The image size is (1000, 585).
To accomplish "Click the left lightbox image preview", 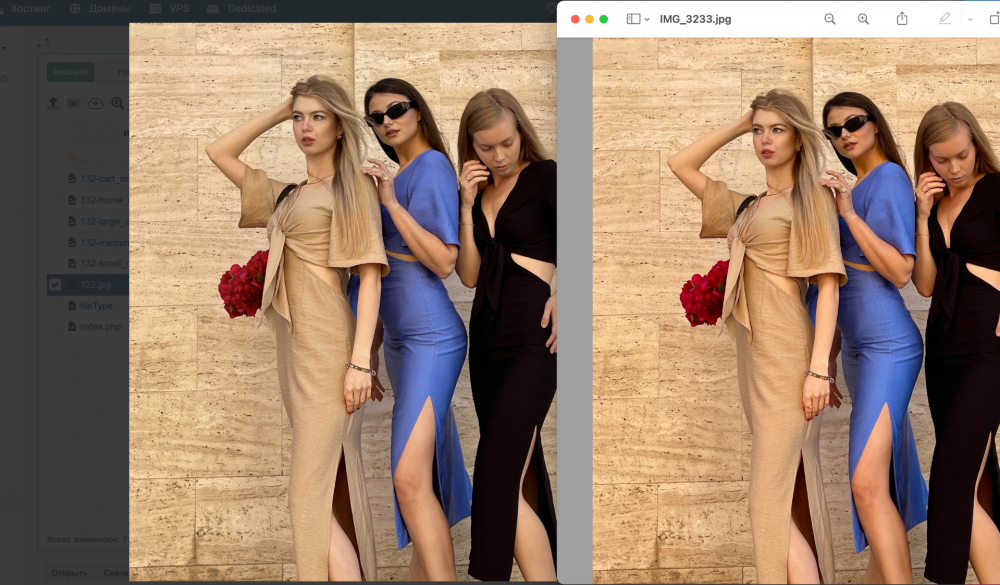I will 342,302.
